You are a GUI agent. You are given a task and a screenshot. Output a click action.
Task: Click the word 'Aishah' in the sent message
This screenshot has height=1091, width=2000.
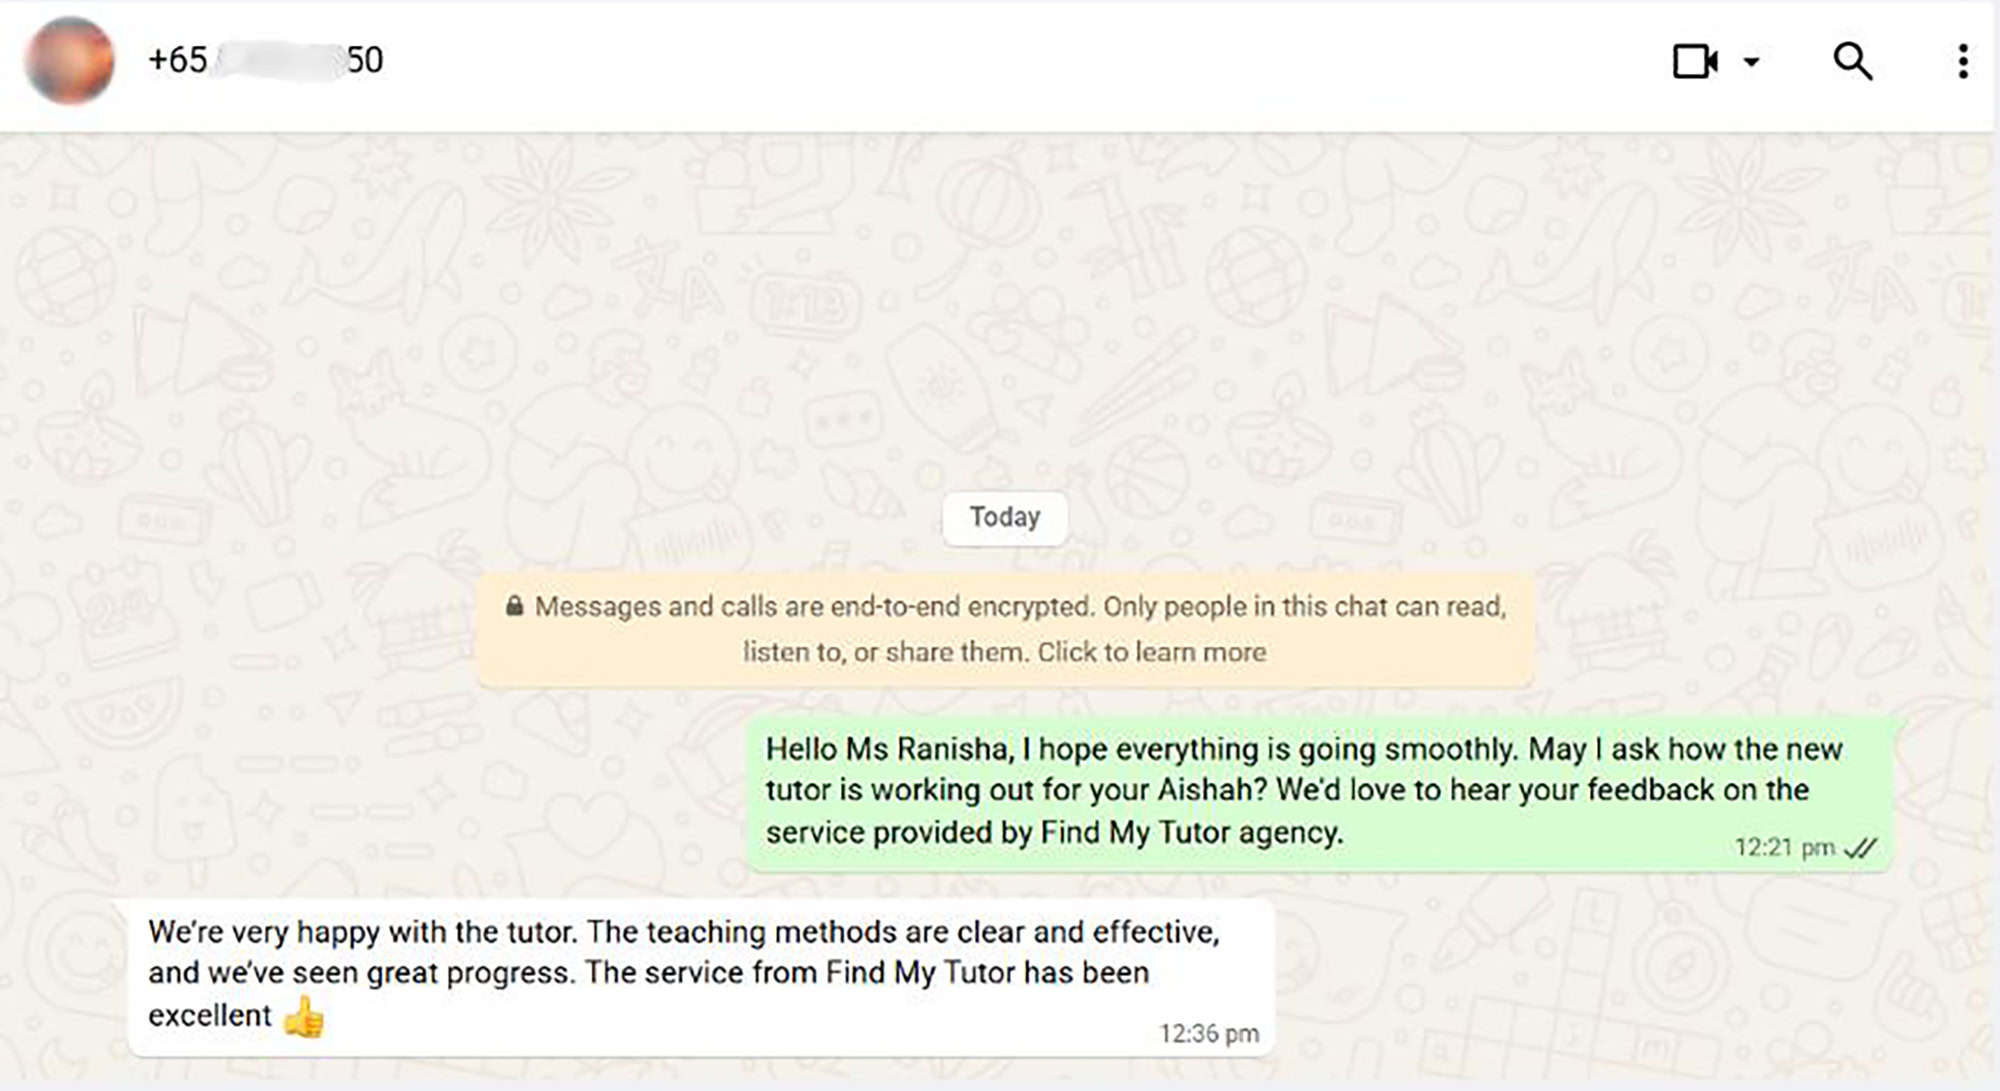[1204, 790]
